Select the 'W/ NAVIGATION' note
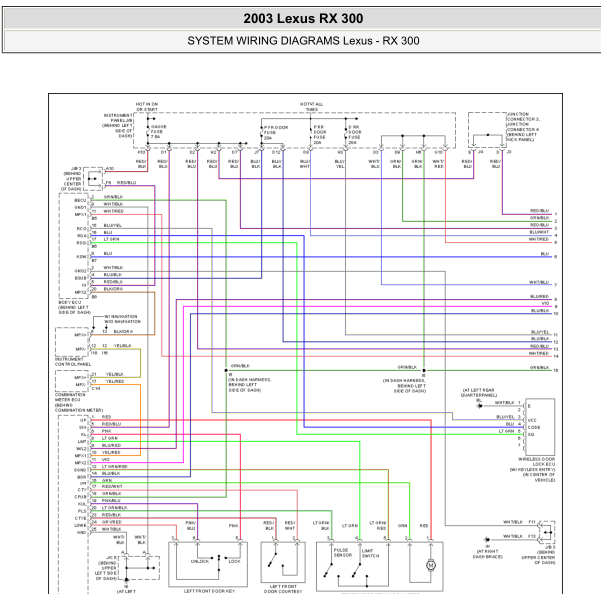 (x=121, y=317)
